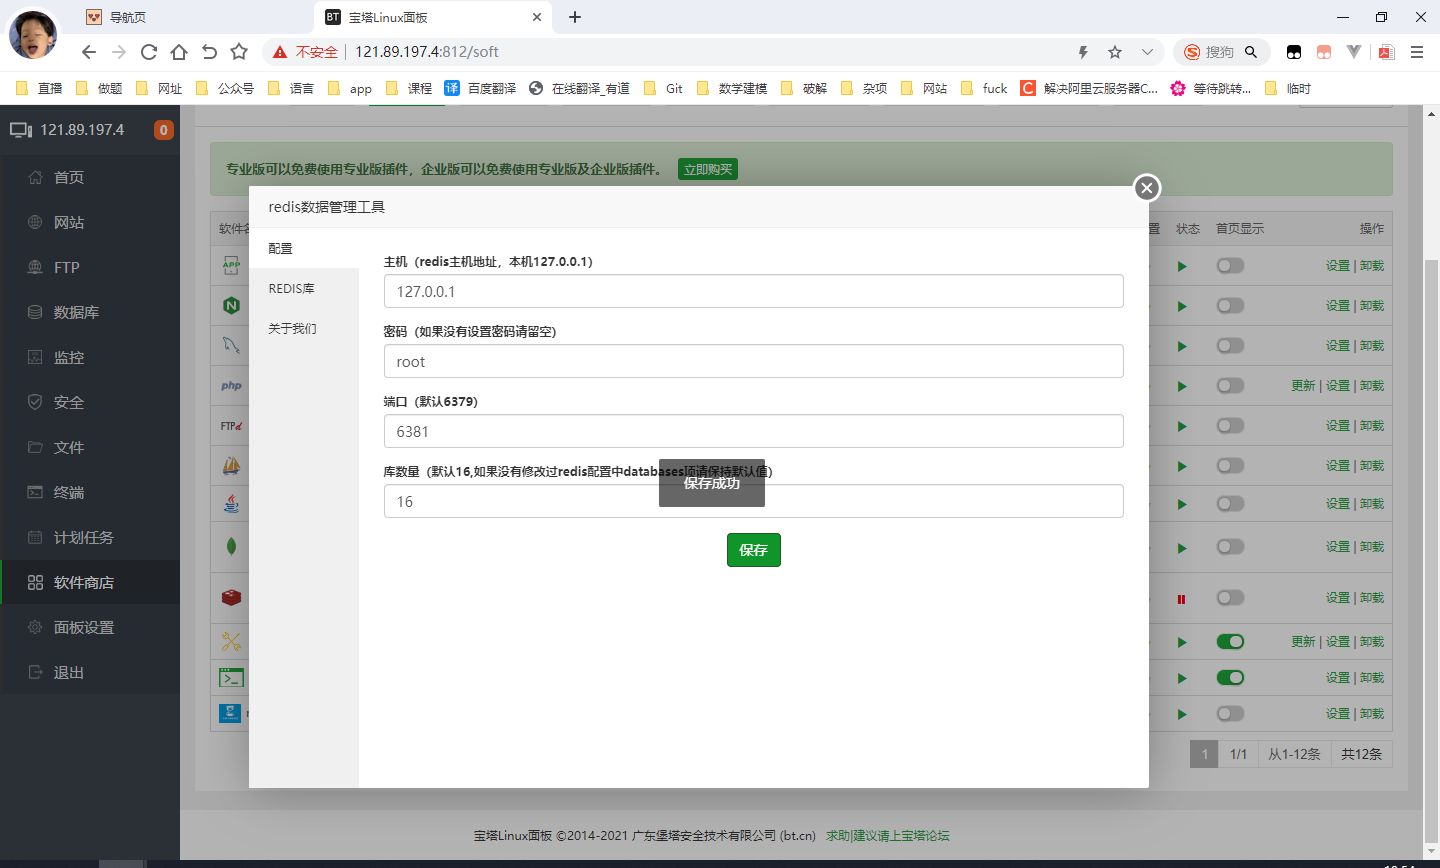Open the 数学建模 bookmark folder
Viewport: 1440px width, 868px height.
[x=732, y=88]
